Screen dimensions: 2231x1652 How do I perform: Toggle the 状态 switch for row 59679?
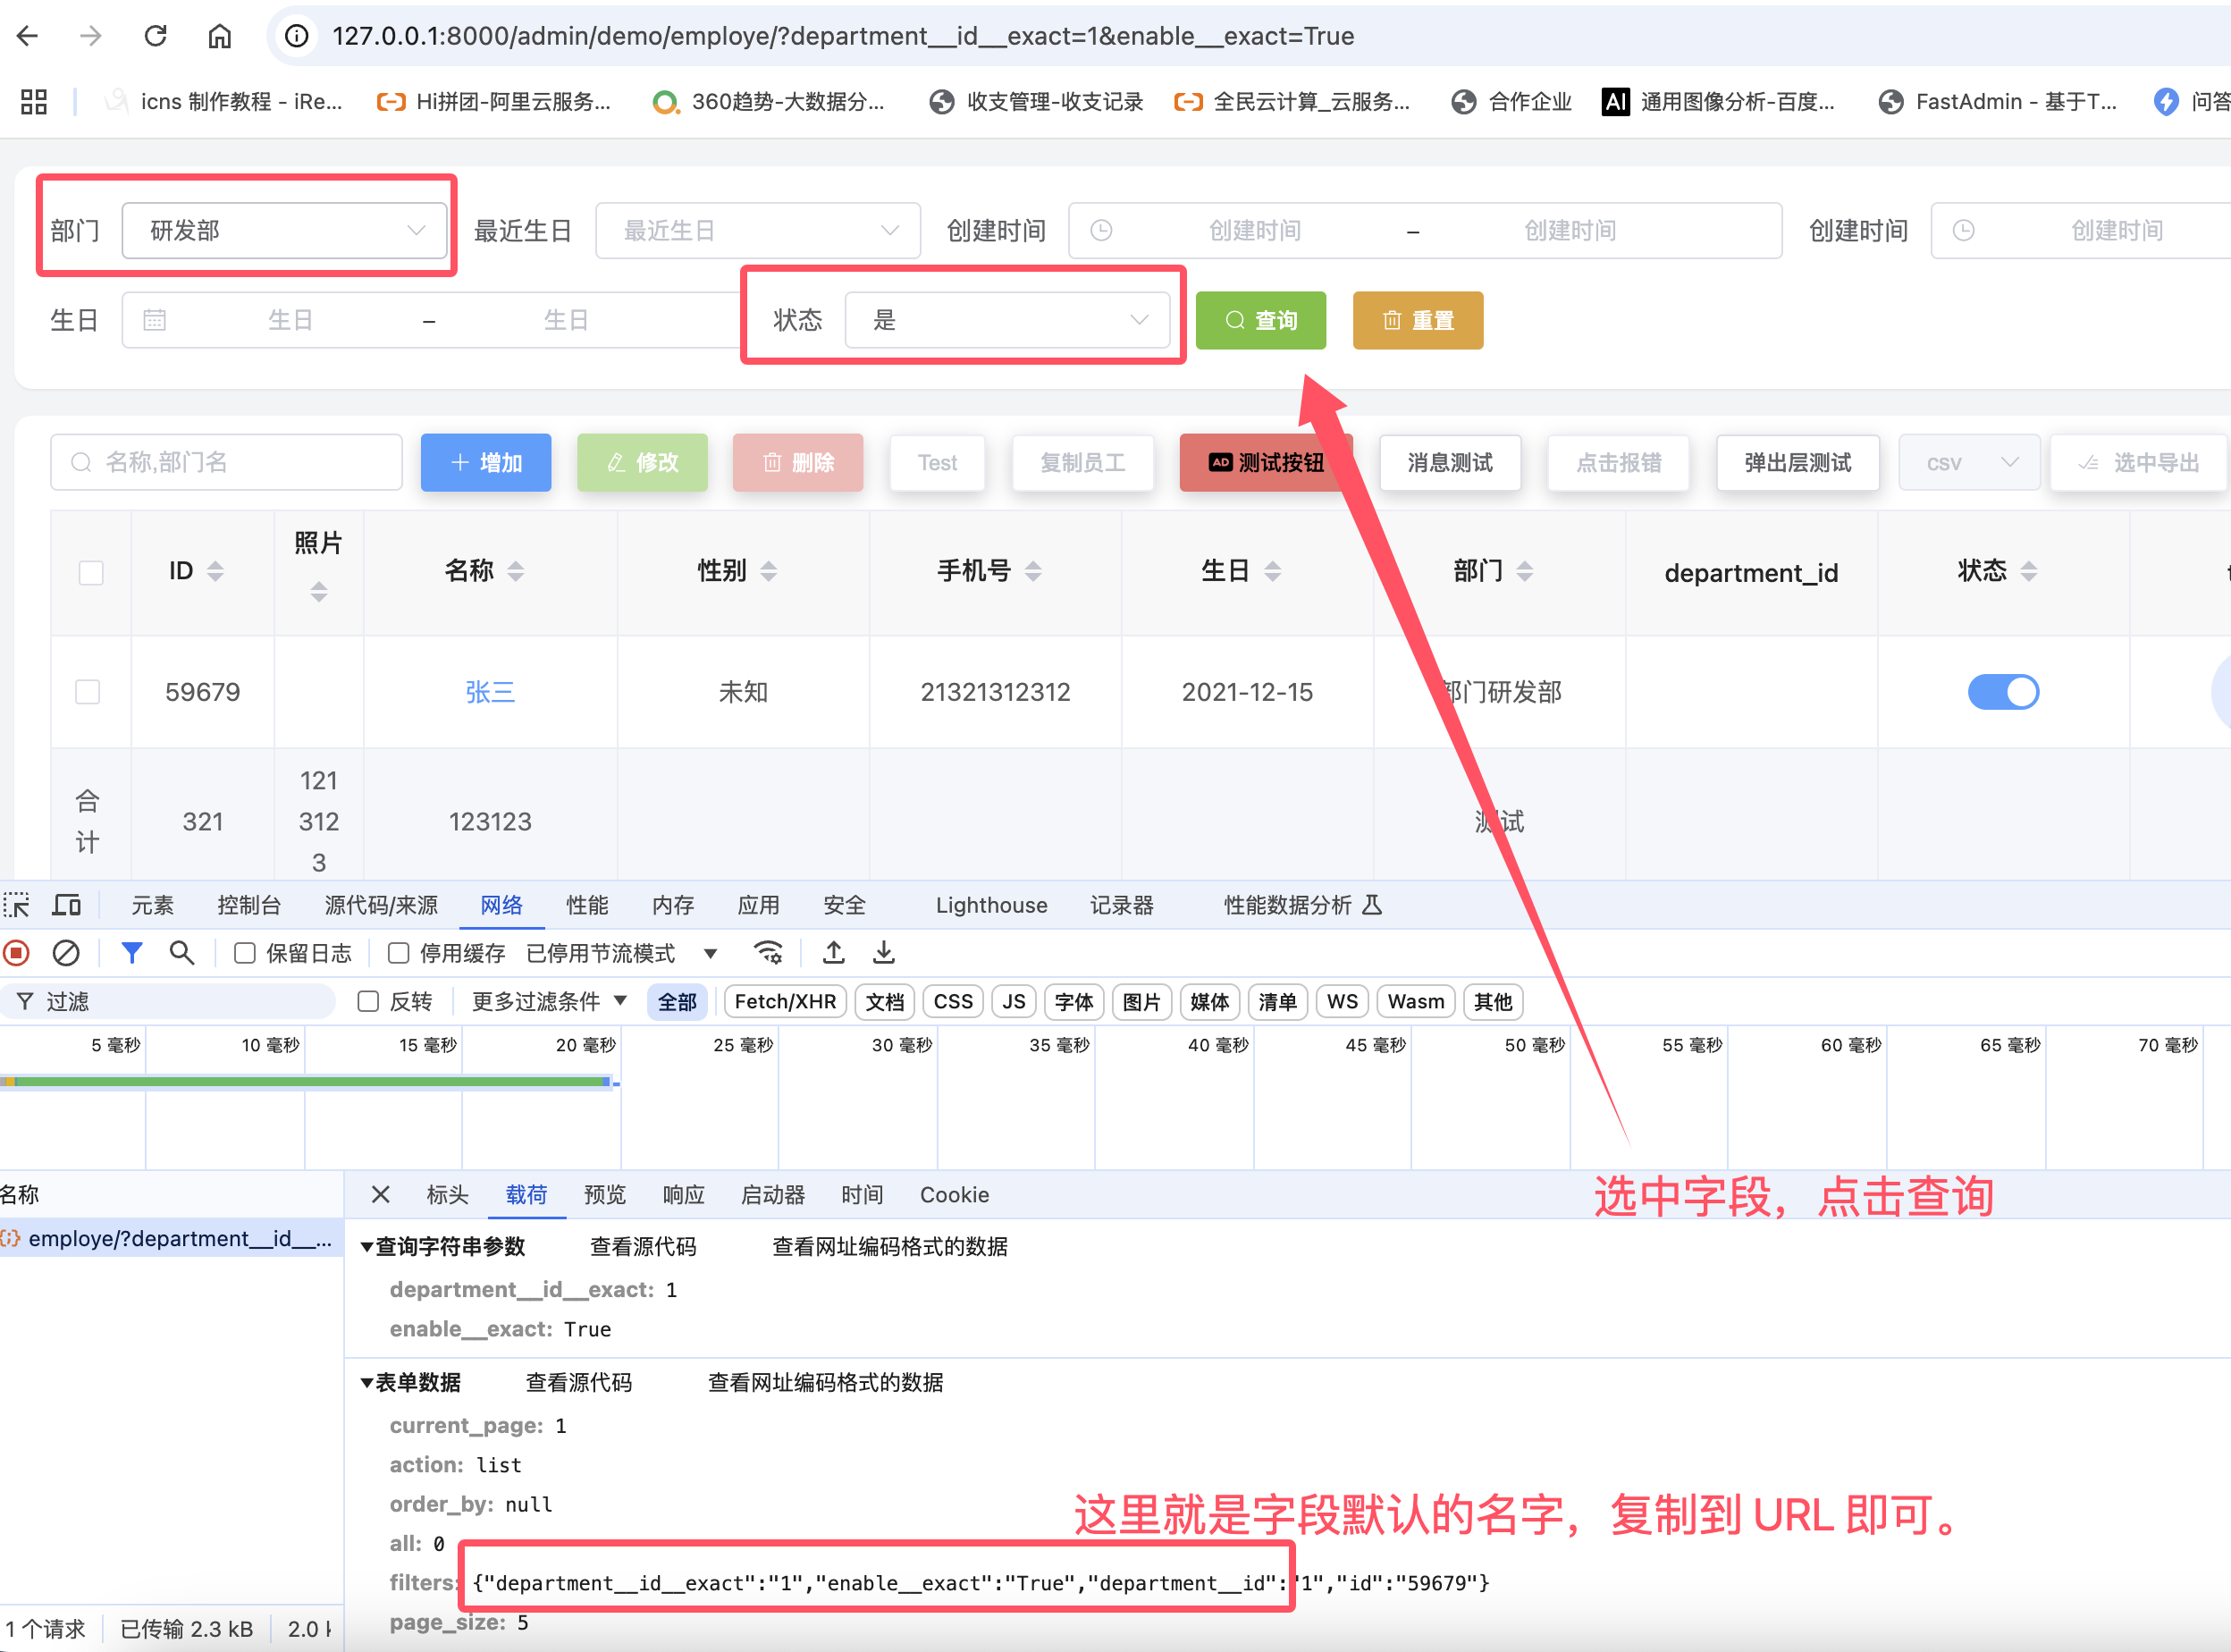click(2002, 692)
